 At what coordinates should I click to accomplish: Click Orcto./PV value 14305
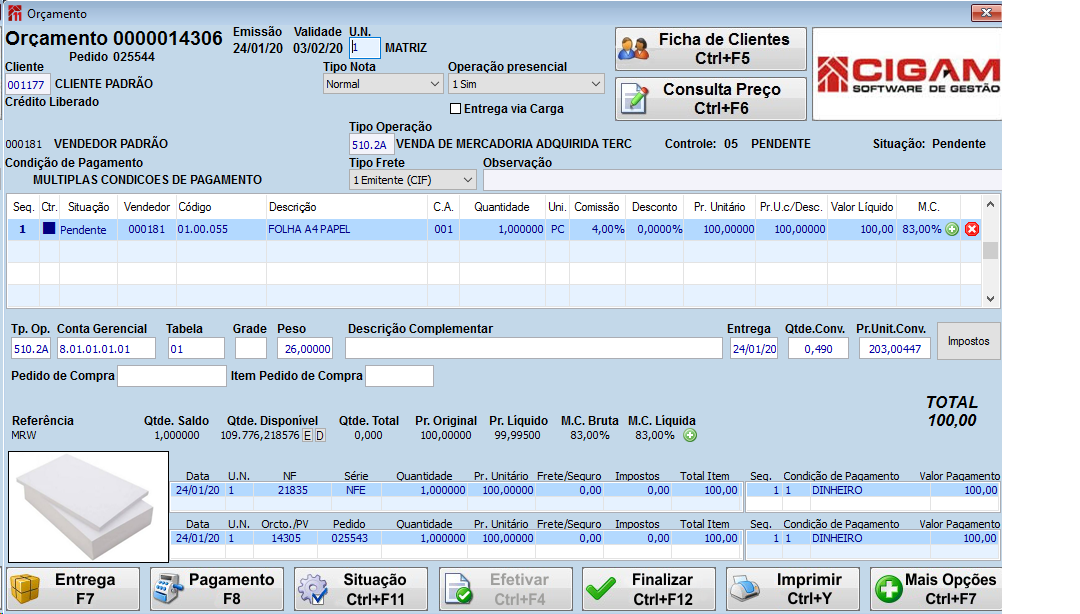click(x=286, y=538)
